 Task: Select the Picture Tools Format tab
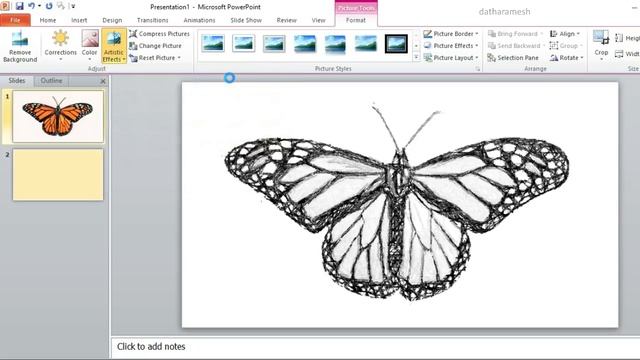point(356,20)
